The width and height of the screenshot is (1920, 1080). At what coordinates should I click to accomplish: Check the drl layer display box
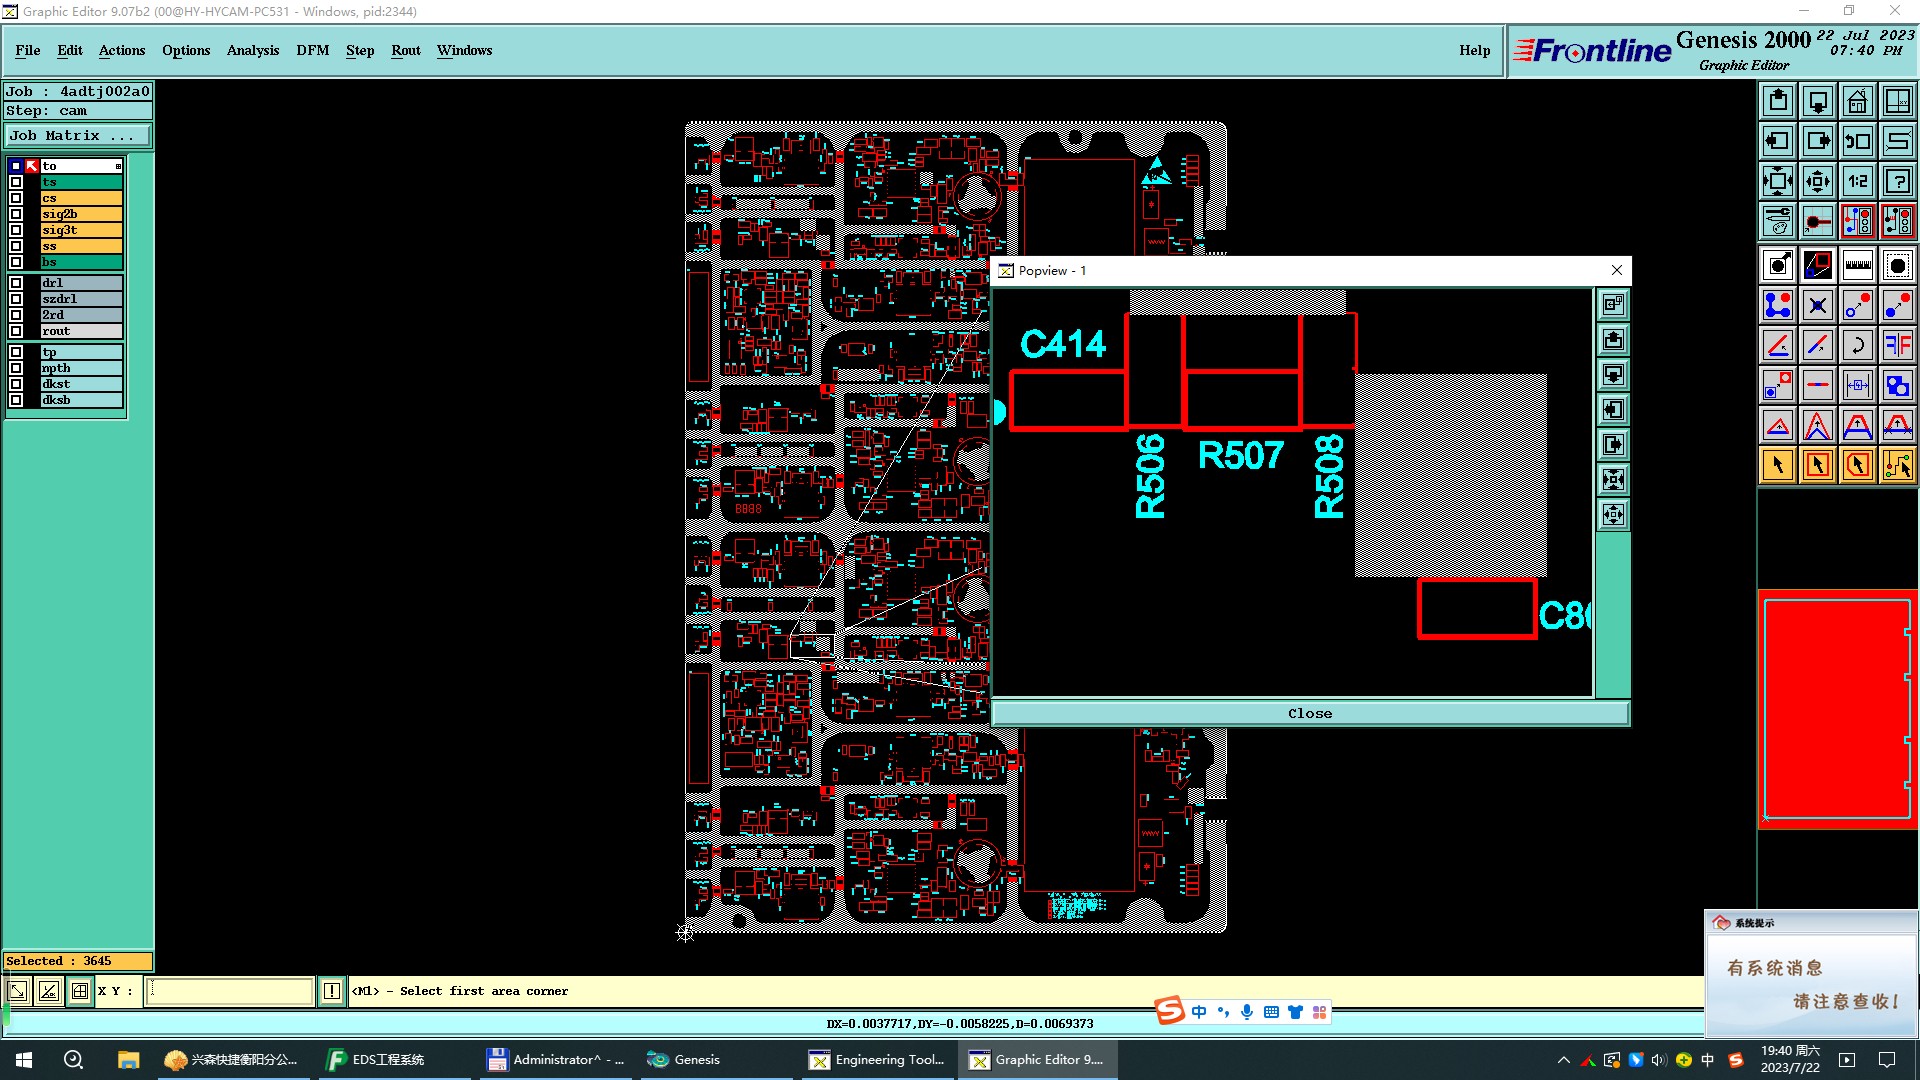point(16,283)
